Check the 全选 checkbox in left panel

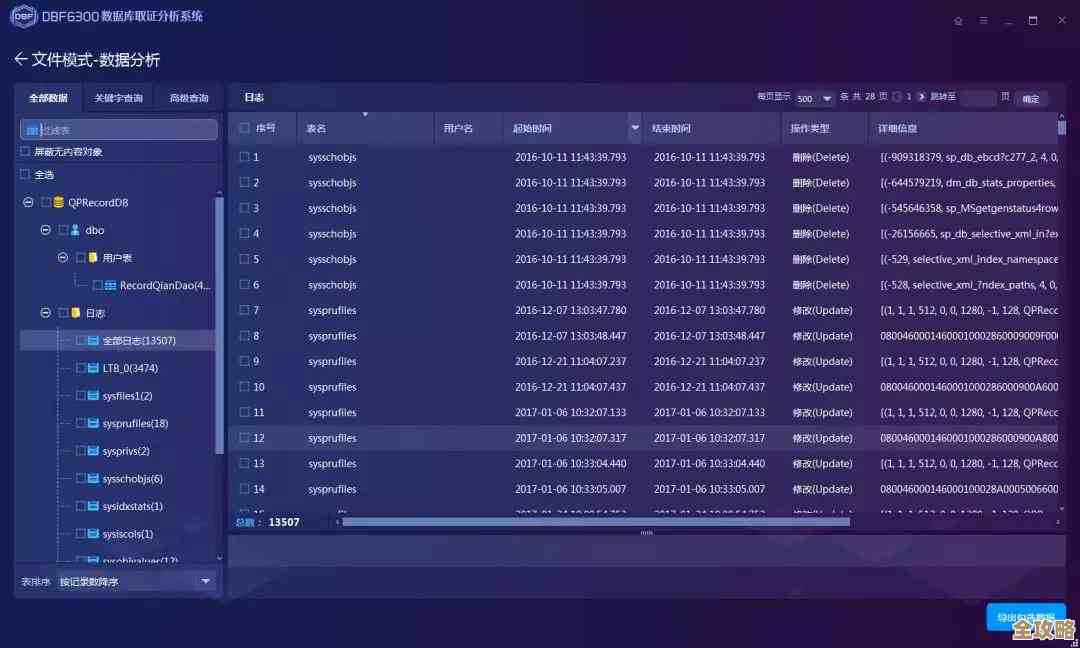pos(25,175)
